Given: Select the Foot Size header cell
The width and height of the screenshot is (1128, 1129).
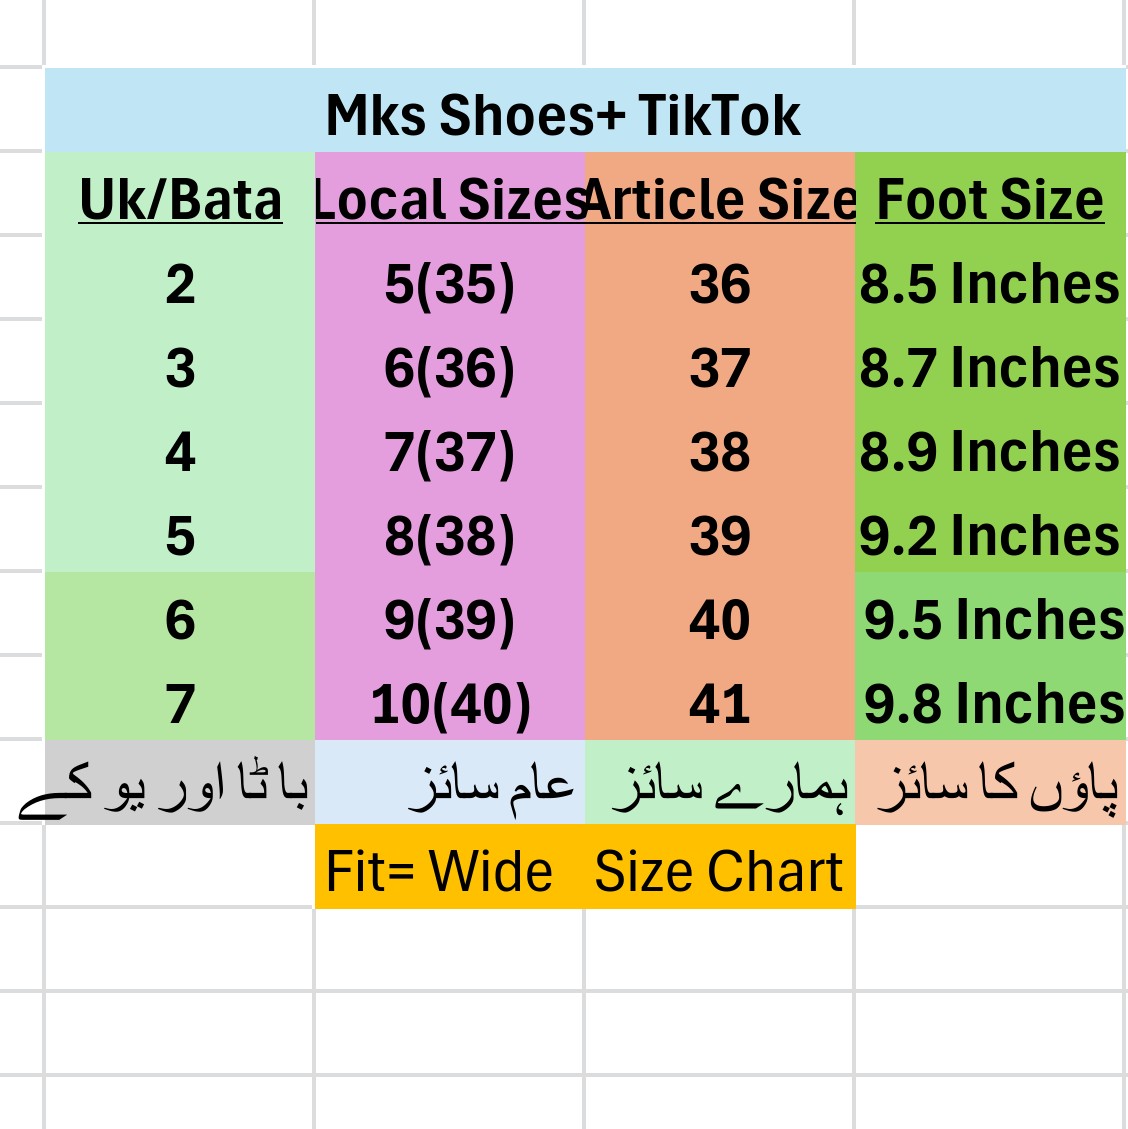Looking at the screenshot, I should [990, 199].
